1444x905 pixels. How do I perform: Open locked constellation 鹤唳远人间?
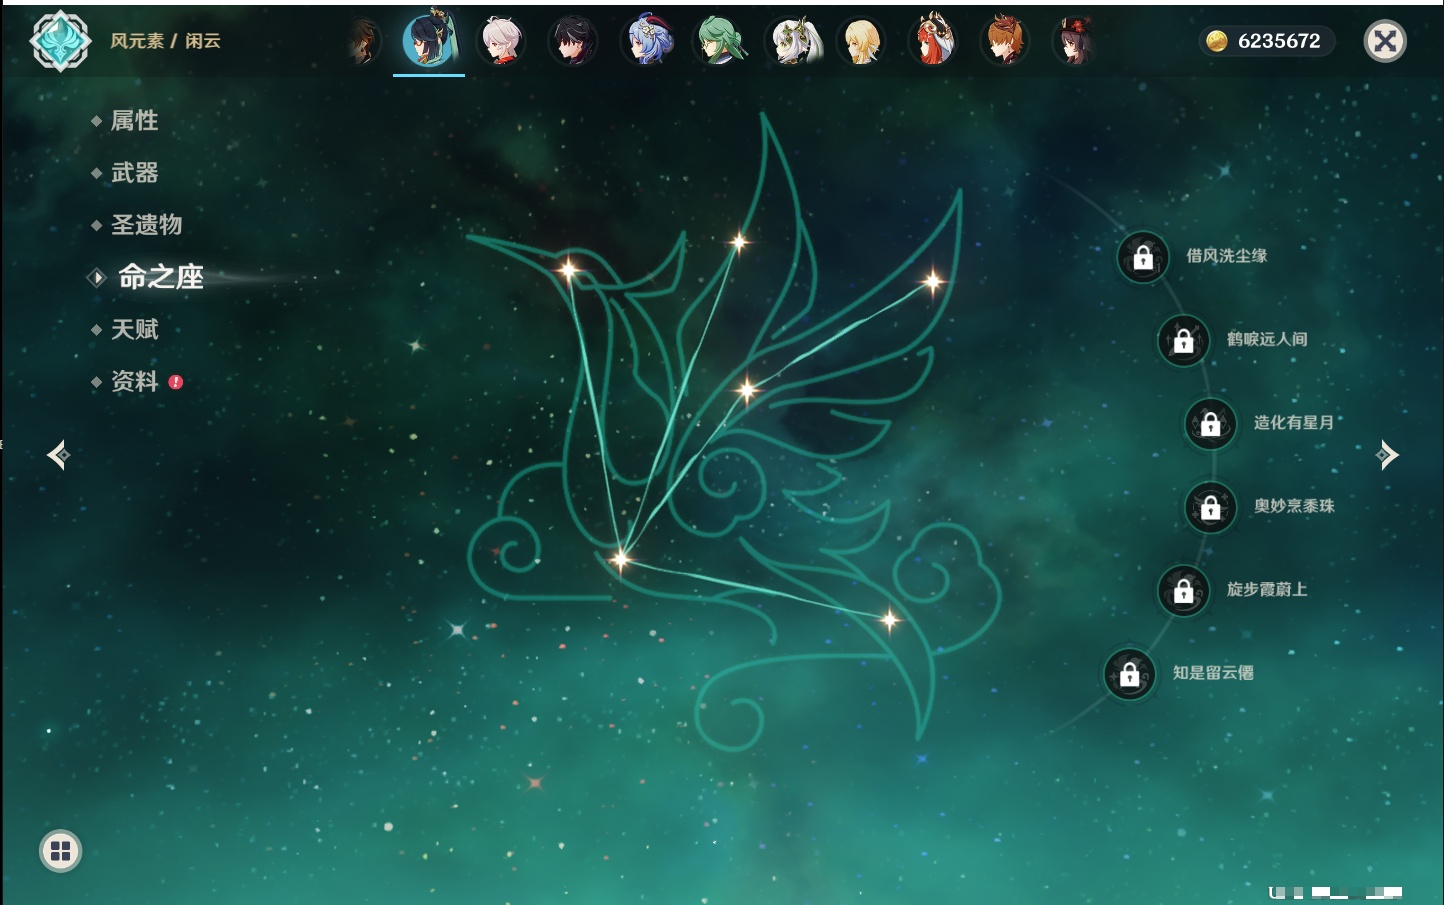tap(1183, 341)
